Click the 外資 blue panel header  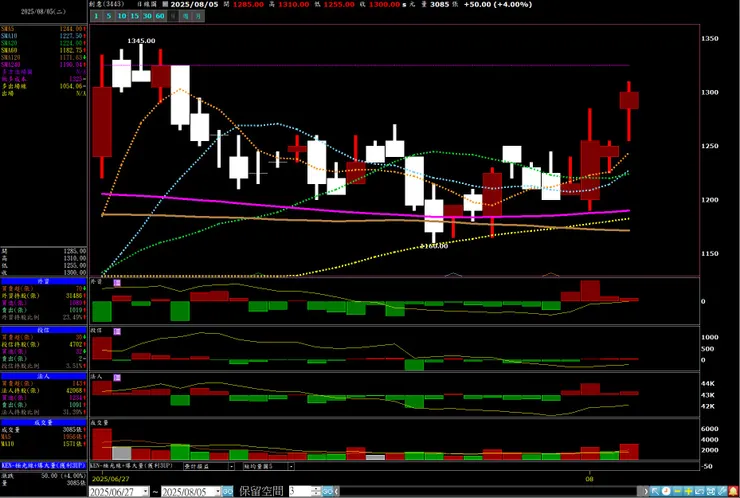[43, 281]
